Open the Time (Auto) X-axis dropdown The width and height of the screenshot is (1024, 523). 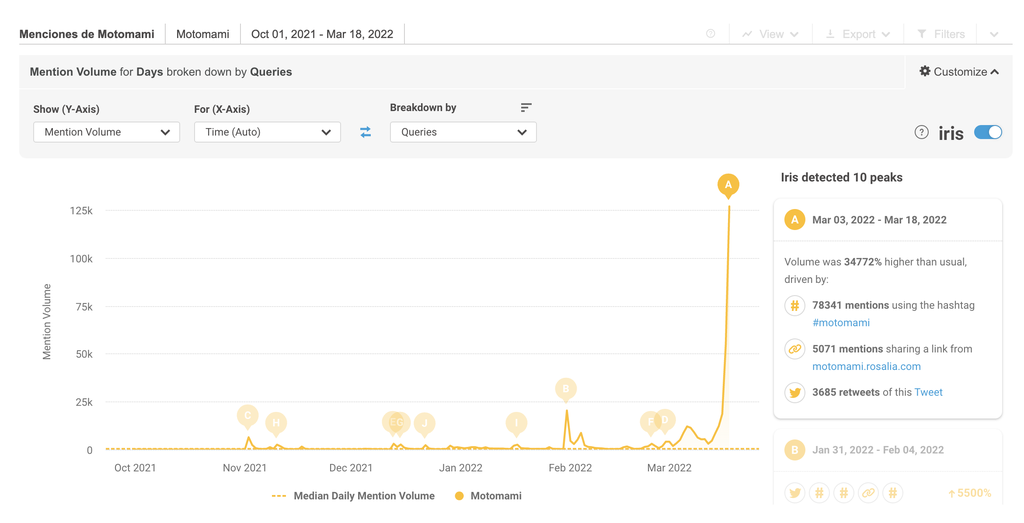click(x=267, y=132)
